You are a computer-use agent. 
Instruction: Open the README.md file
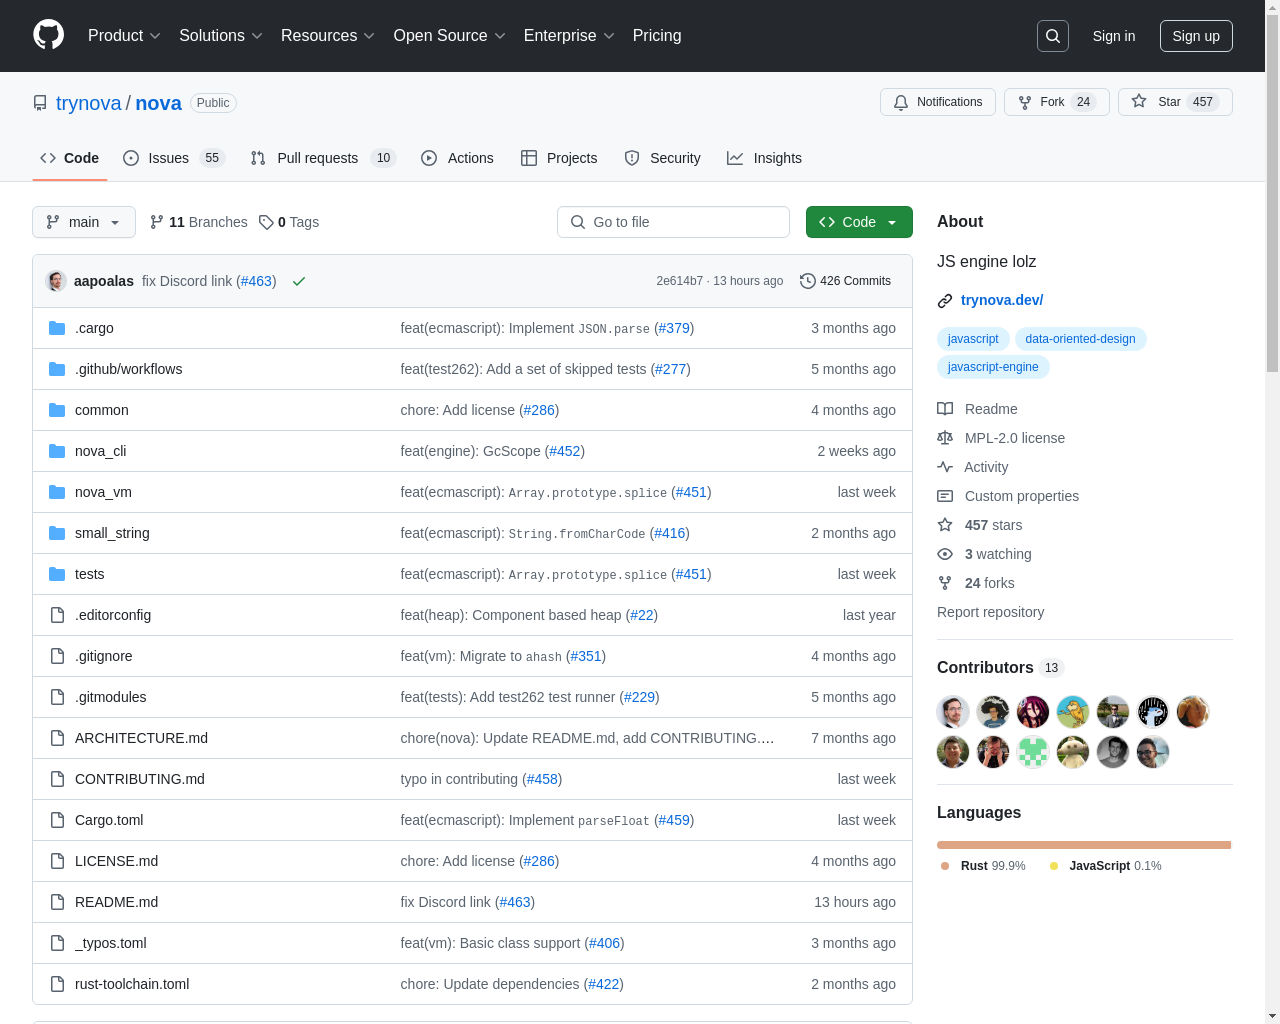(x=116, y=902)
